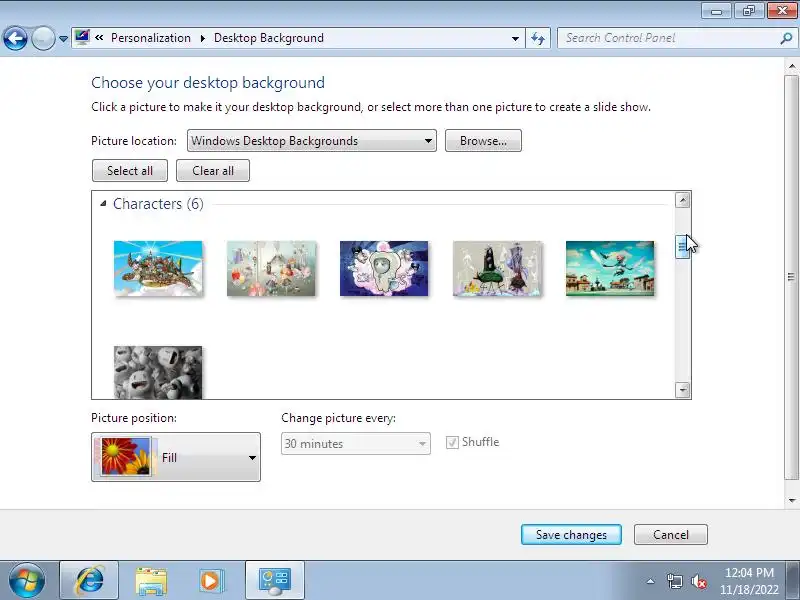This screenshot has height=600, width=800.
Task: Click the Characters (6) group heading
Action: (x=158, y=204)
